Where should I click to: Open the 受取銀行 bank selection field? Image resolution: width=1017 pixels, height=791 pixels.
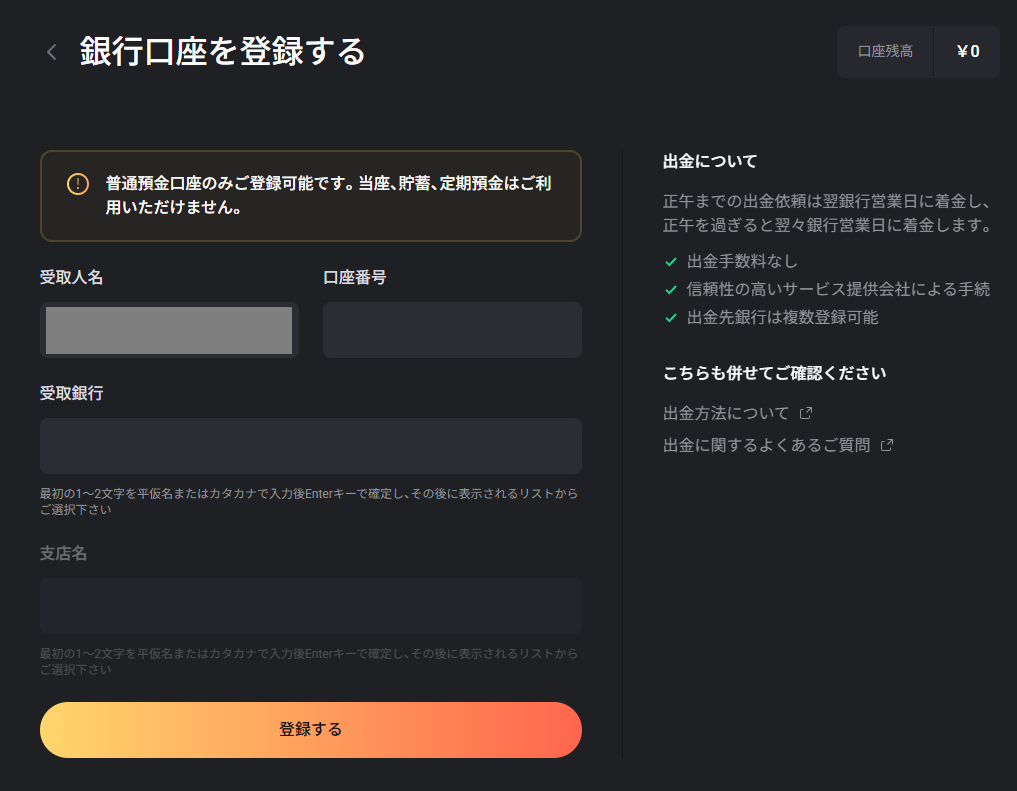tap(311, 446)
